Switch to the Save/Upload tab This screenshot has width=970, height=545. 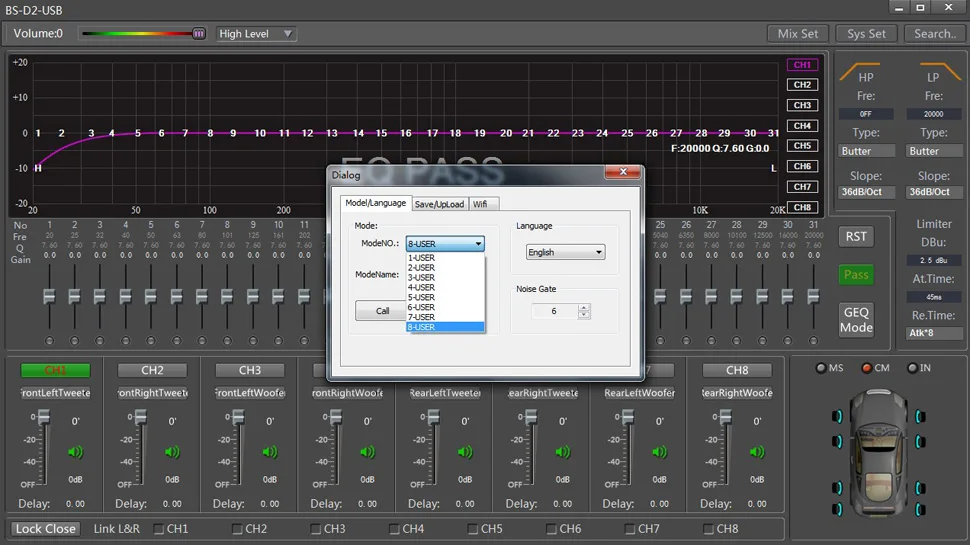point(439,204)
